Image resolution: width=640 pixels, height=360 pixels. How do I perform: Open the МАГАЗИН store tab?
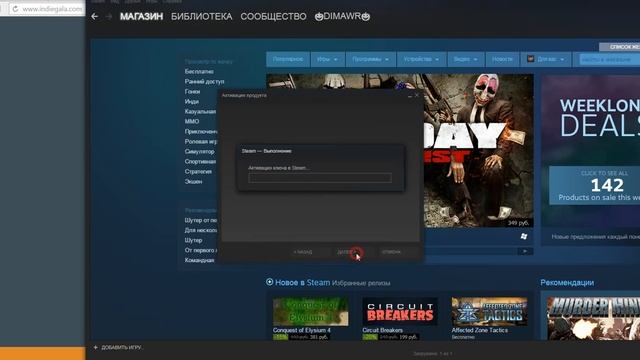coord(141,16)
